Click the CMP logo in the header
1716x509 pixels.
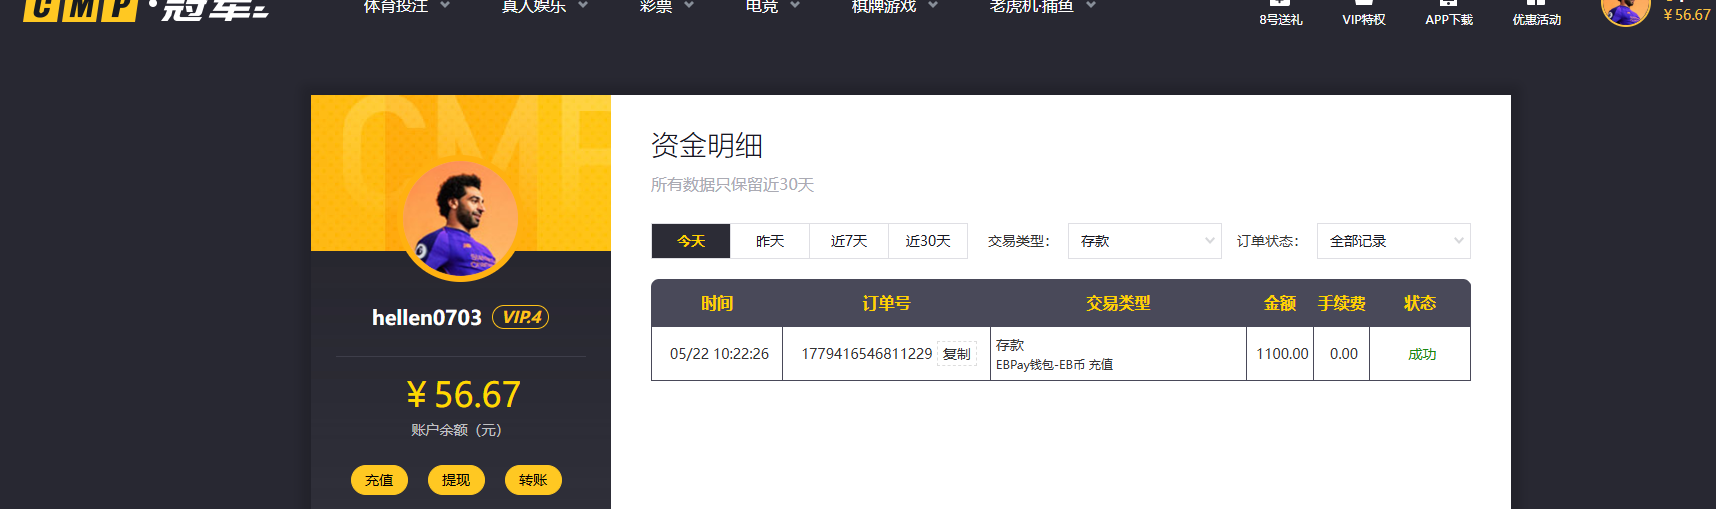[146, 9]
